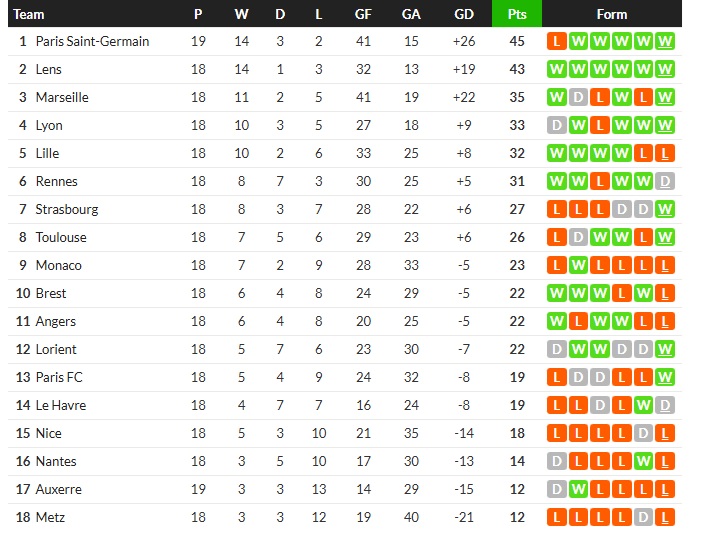702x534 pixels.
Task: Click the win badge in Paris FC's form
Action: click(x=666, y=377)
